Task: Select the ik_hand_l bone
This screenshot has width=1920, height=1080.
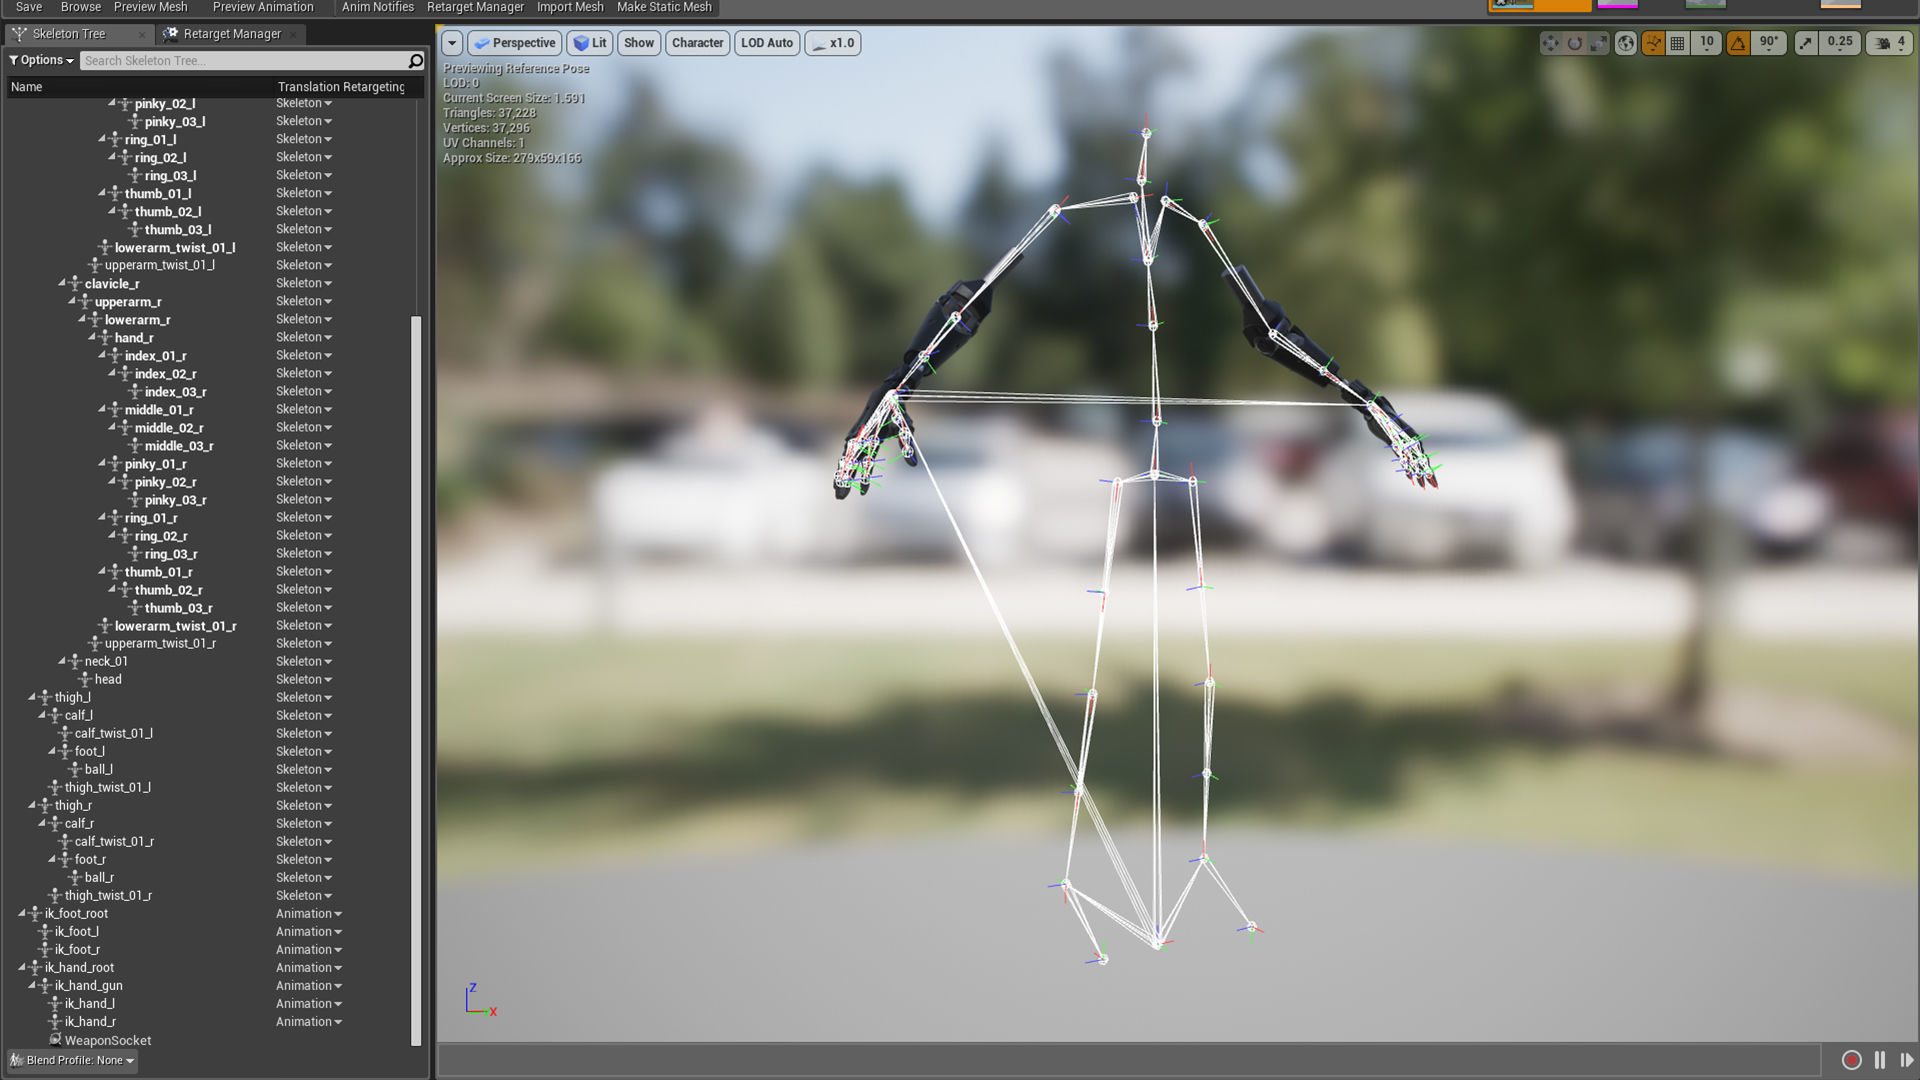Action: pos(89,1003)
